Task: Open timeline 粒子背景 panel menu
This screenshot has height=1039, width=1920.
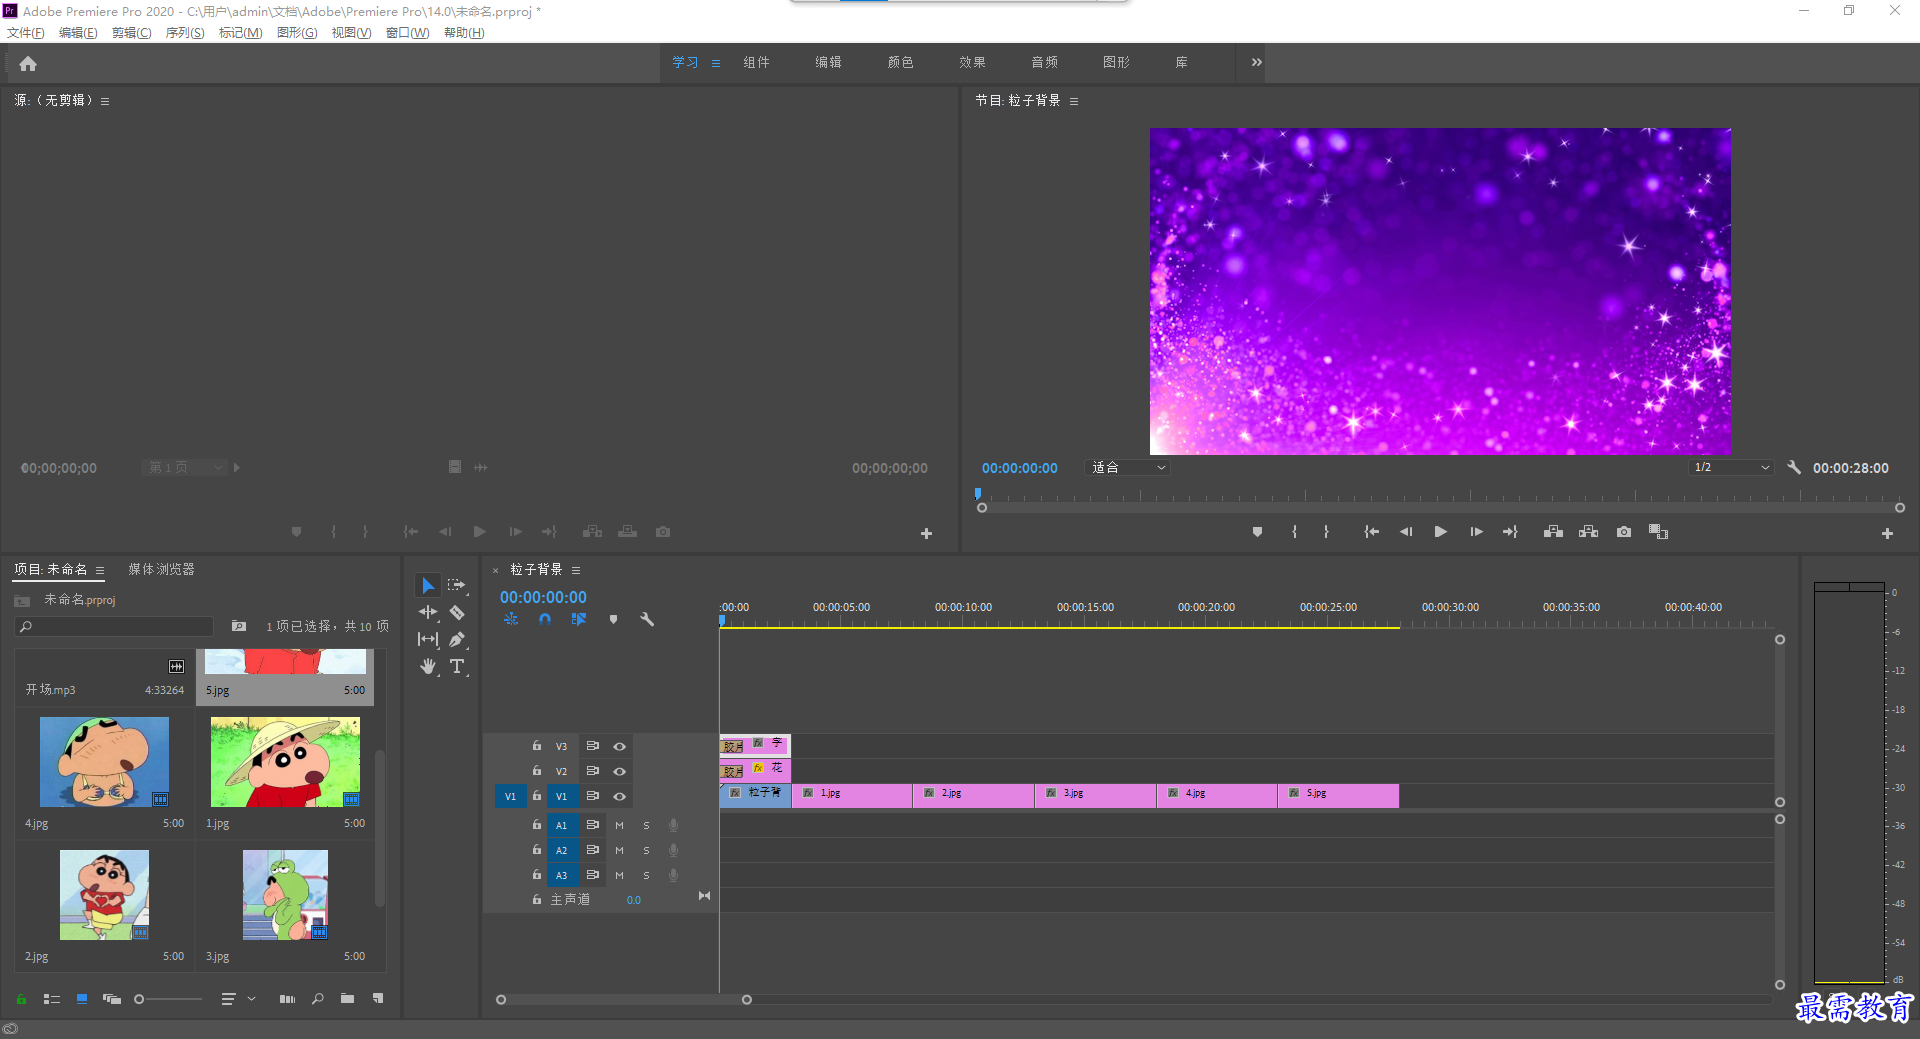Action: 576,570
